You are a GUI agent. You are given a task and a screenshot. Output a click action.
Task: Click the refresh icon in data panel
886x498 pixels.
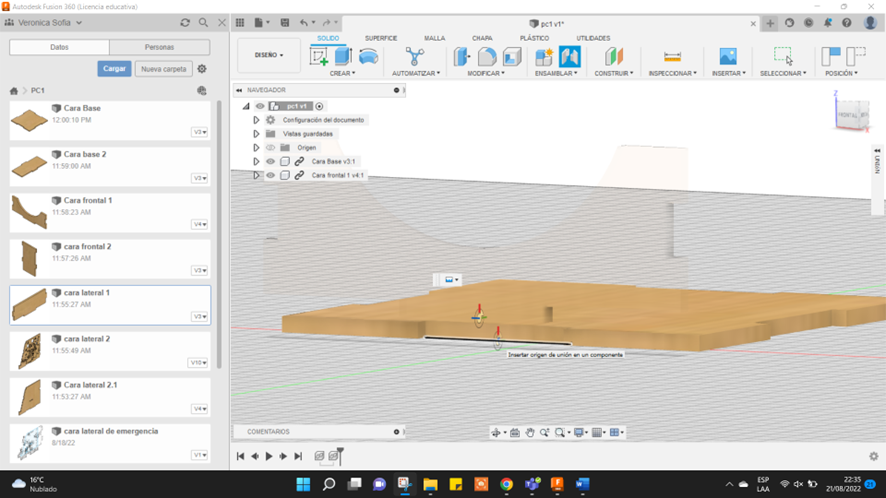point(185,23)
